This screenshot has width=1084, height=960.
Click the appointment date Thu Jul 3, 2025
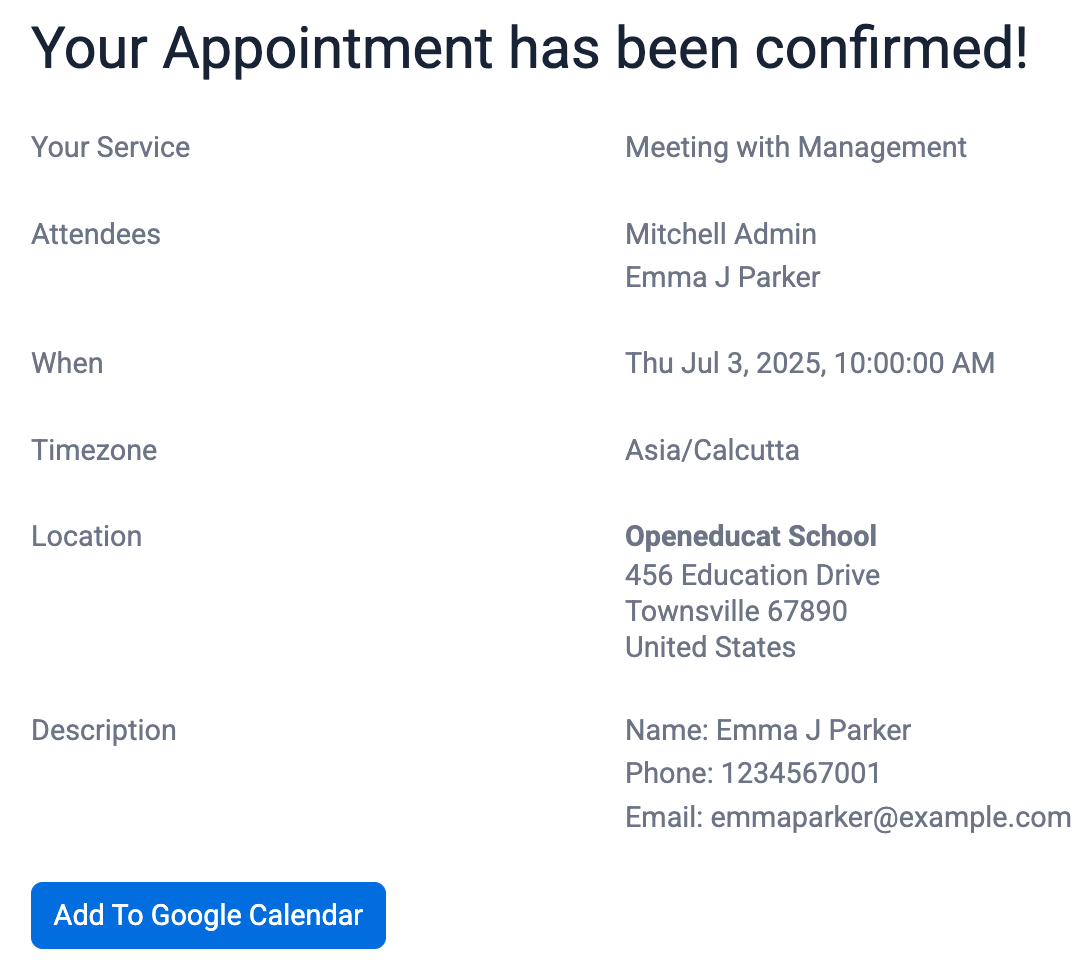click(x=810, y=363)
